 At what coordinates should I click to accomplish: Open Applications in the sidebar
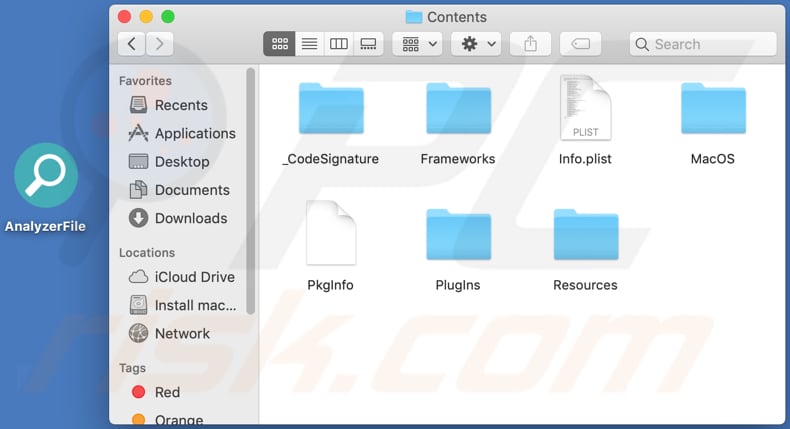[x=182, y=133]
